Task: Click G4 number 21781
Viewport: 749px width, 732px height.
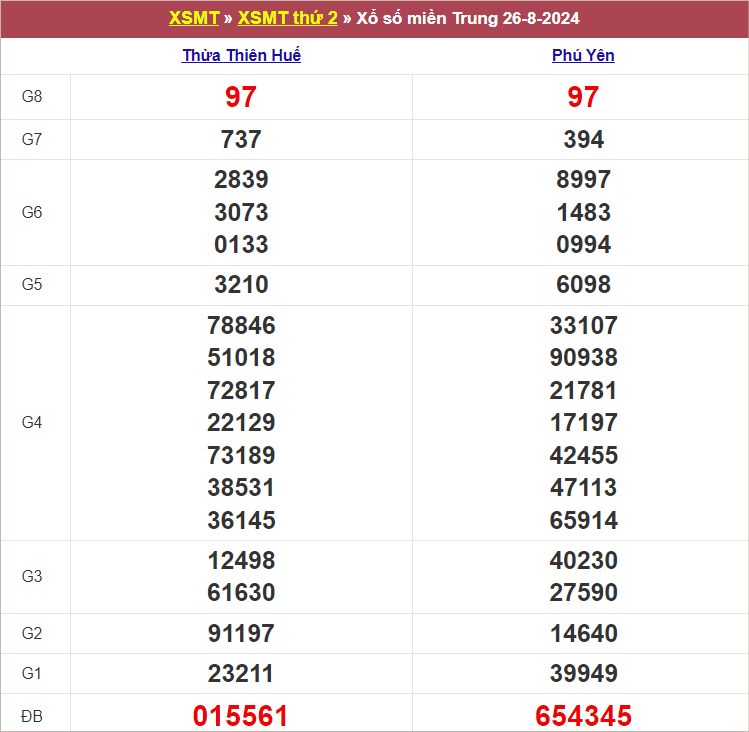Action: click(583, 390)
